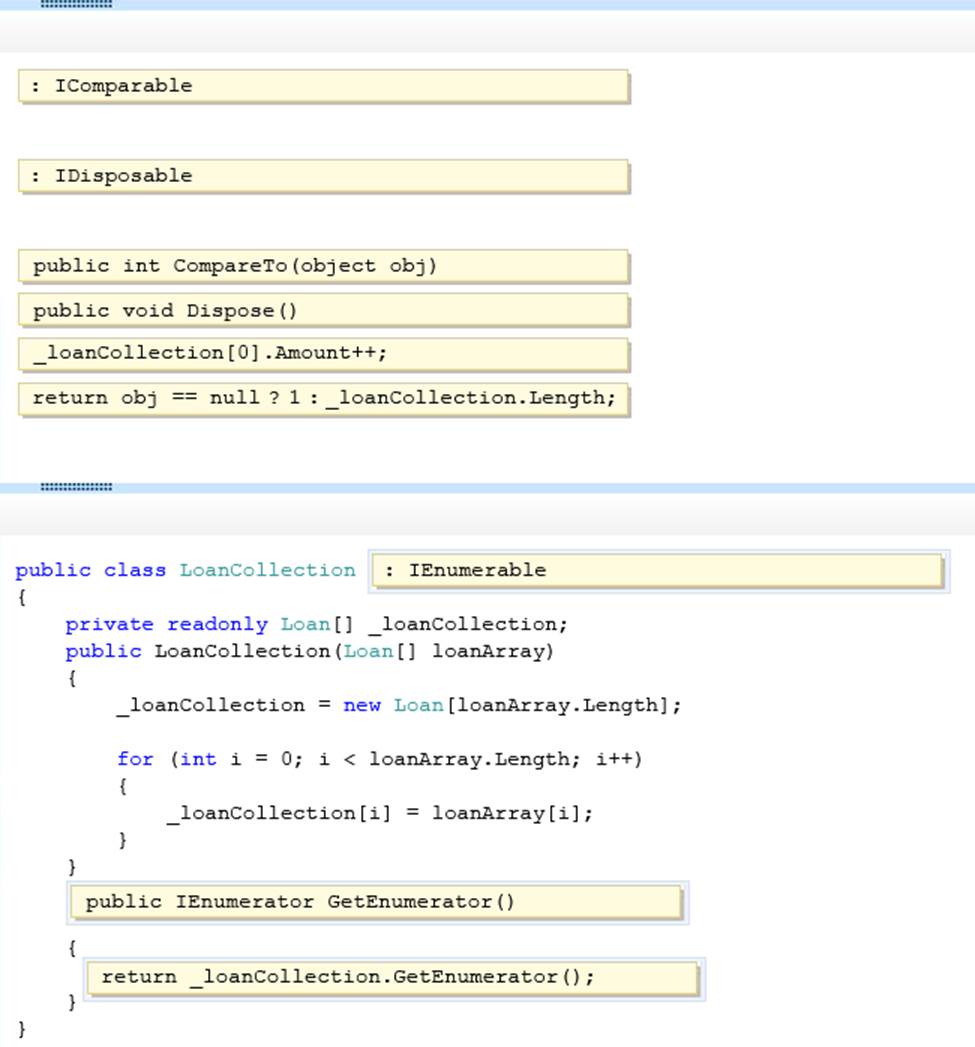Click the LoanCollection constructor signature line
The height and width of the screenshot is (1047, 975).
309,651
